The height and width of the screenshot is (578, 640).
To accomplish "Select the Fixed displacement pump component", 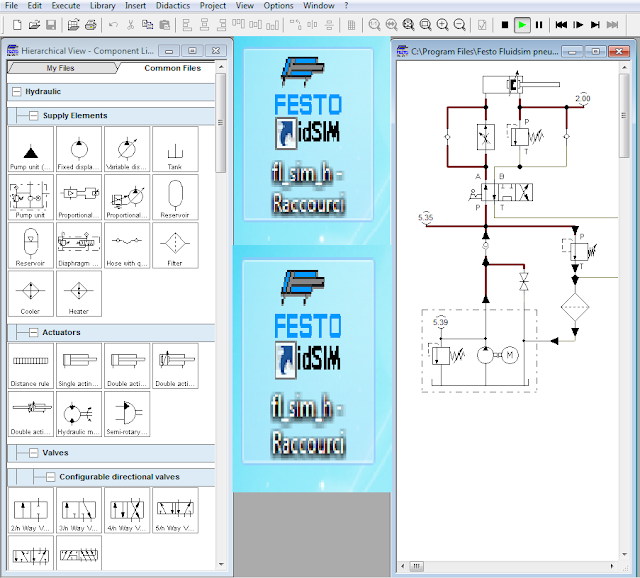I will click(79, 149).
